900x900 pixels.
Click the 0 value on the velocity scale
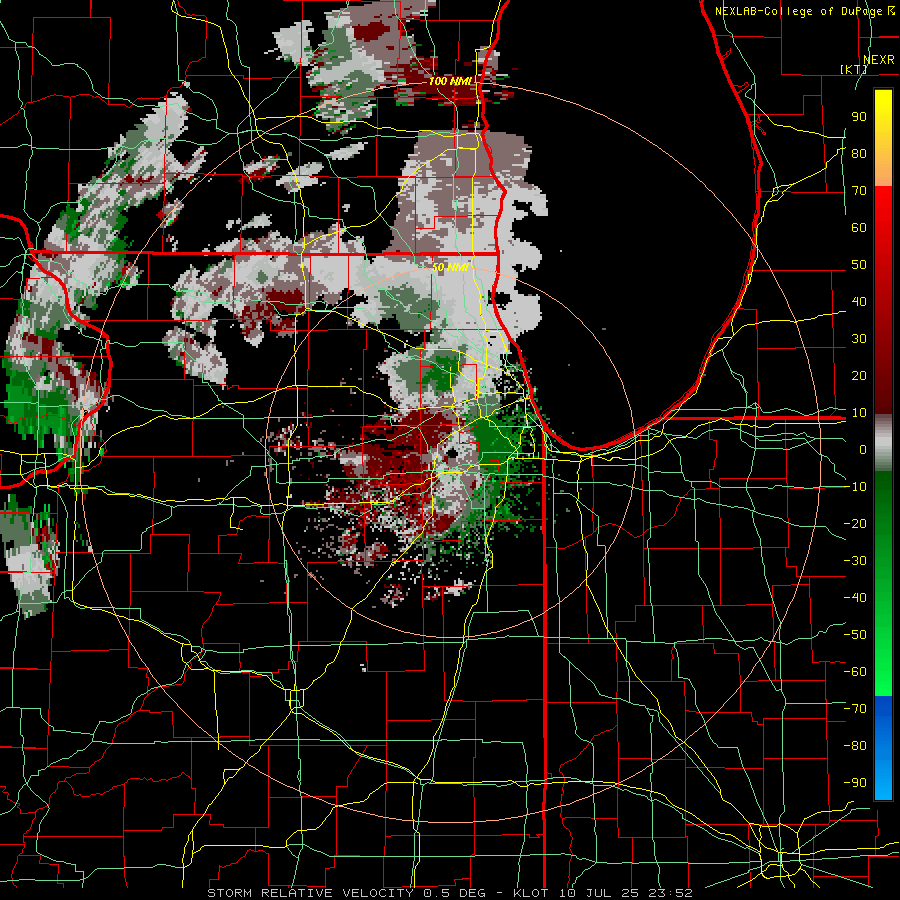[863, 449]
